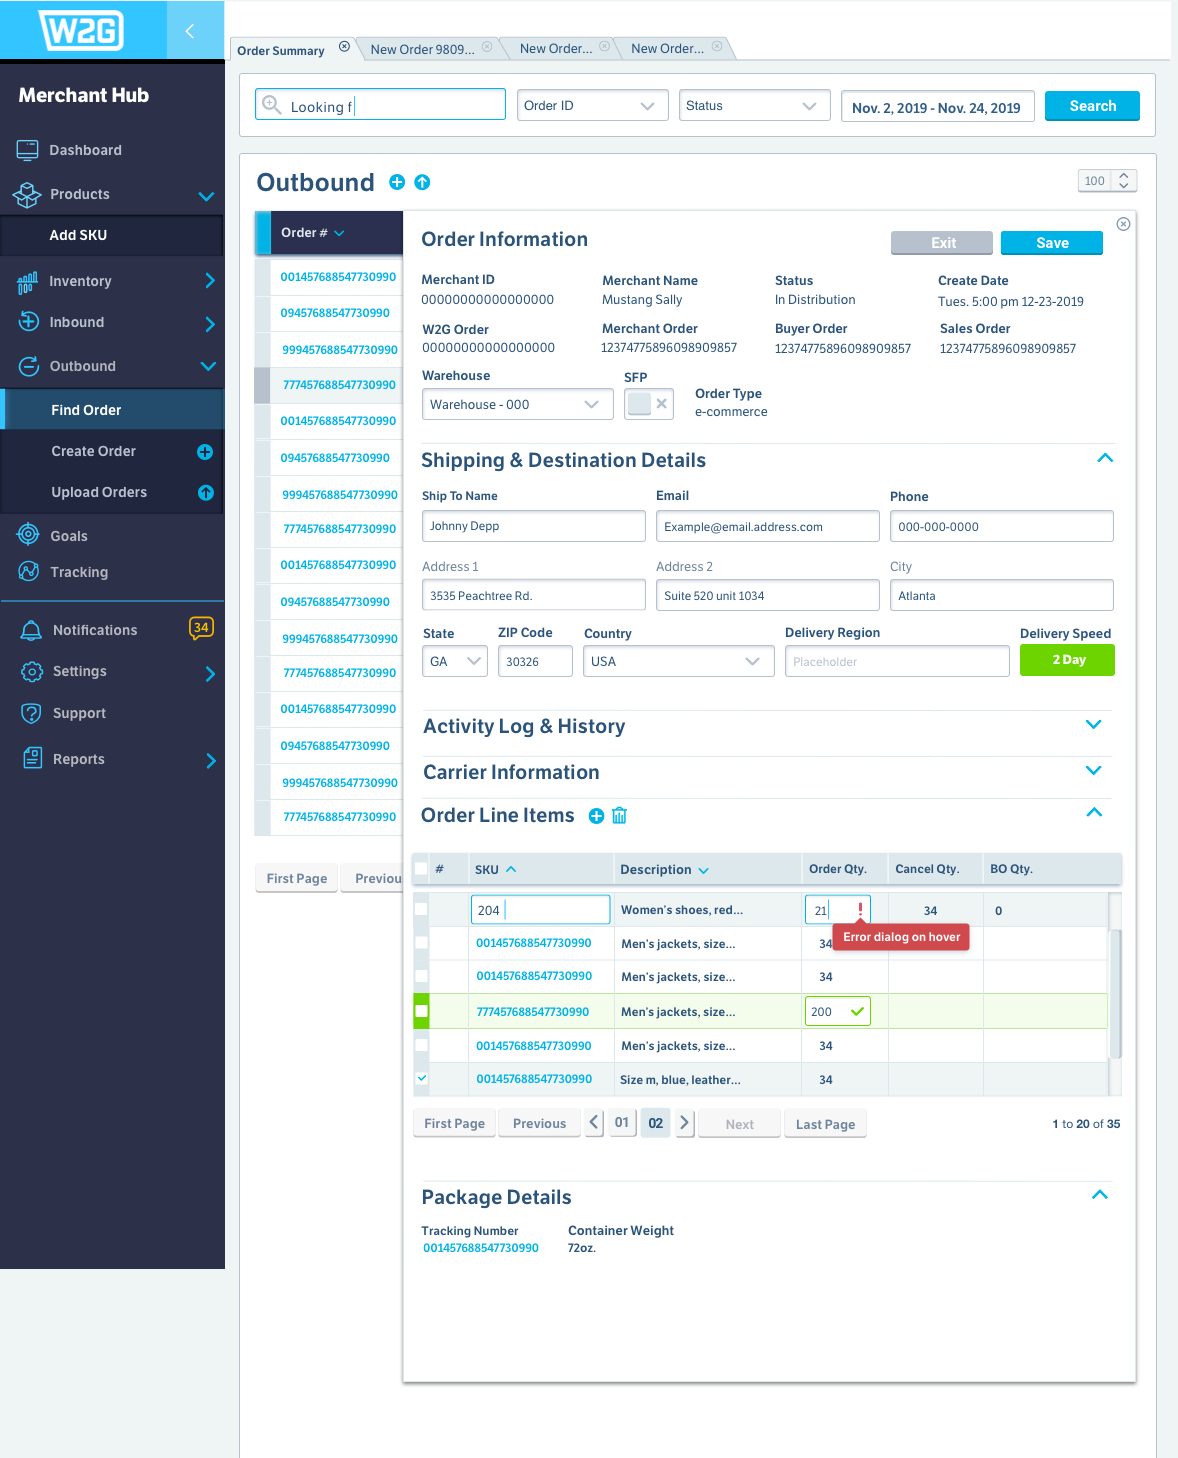Click the magnifier icon in search box

271,105
